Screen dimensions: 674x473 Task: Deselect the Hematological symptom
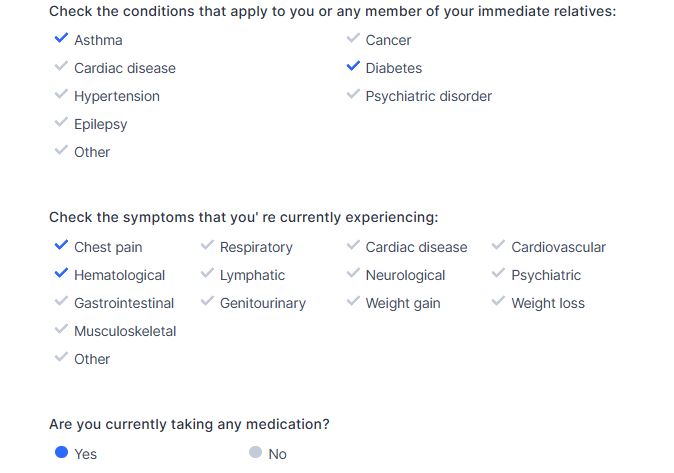(62, 275)
